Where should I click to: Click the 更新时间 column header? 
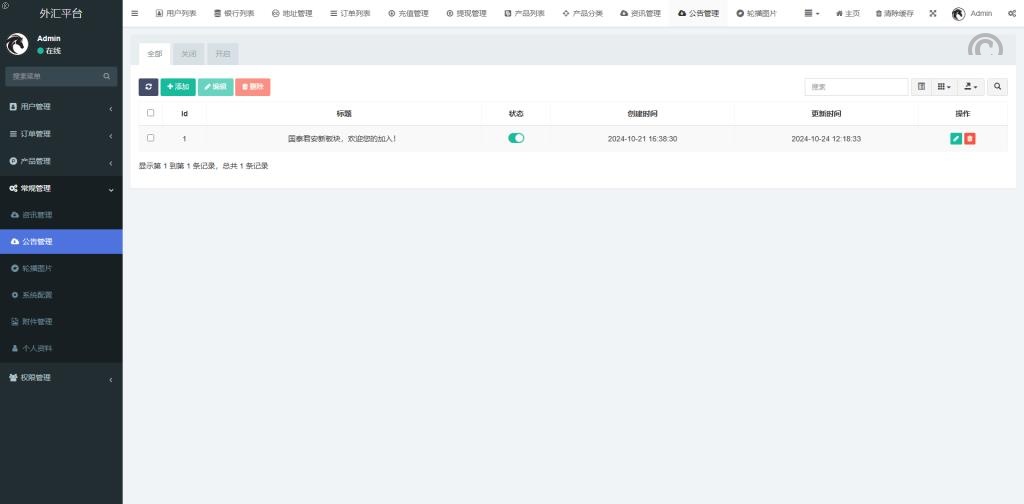click(x=825, y=114)
